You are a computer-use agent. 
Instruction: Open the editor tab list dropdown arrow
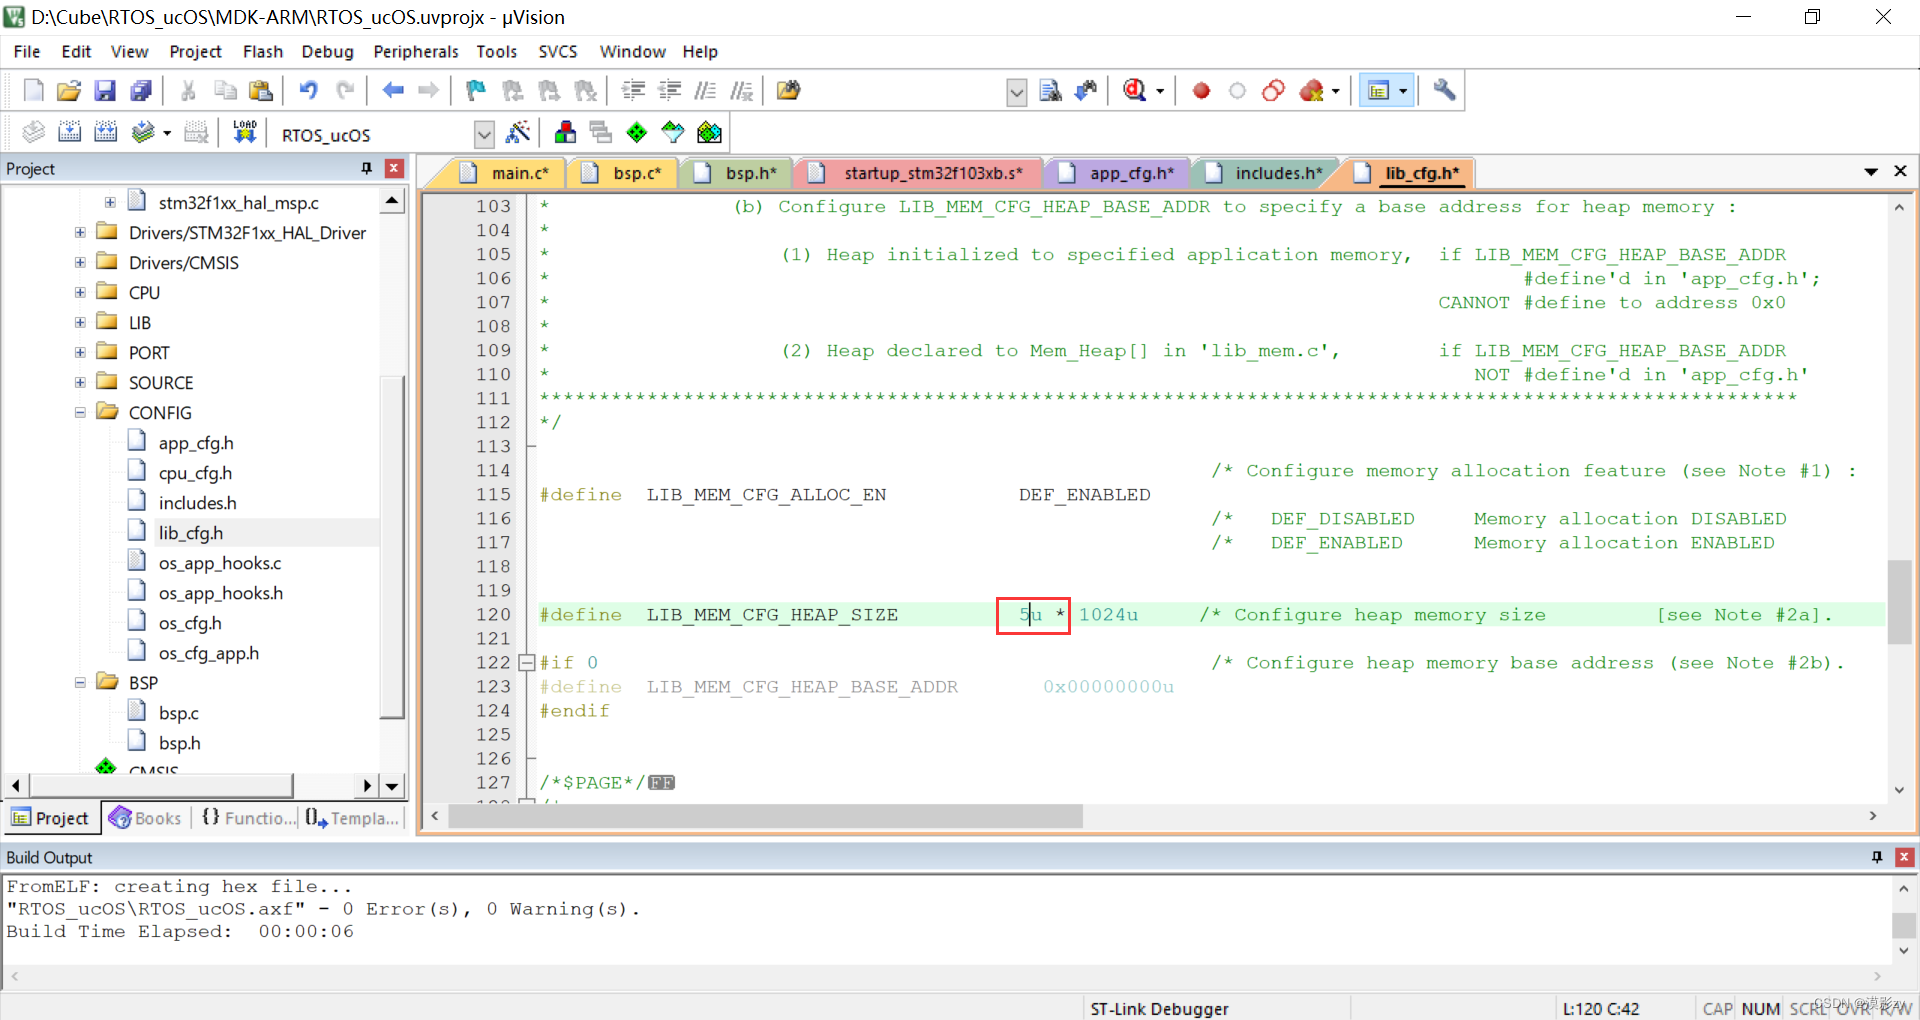(x=1871, y=172)
